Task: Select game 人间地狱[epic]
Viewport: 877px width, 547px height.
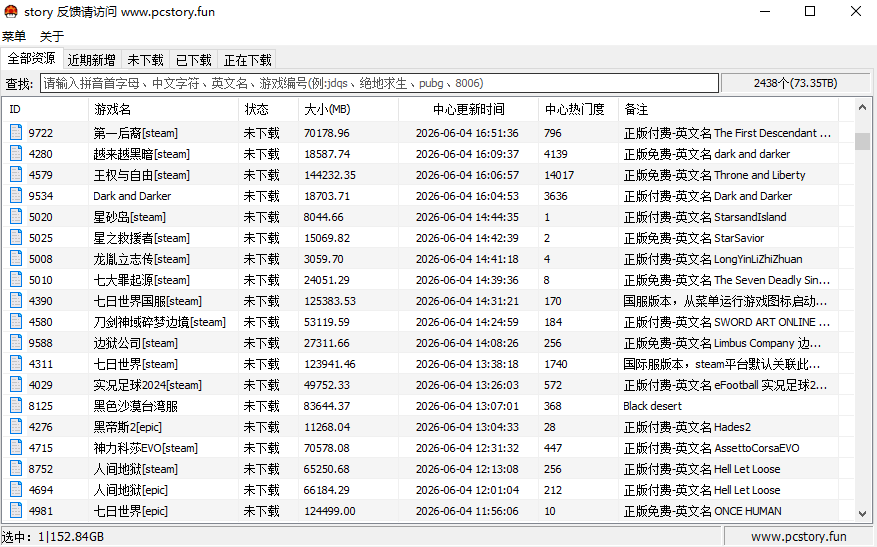Action: [x=130, y=490]
